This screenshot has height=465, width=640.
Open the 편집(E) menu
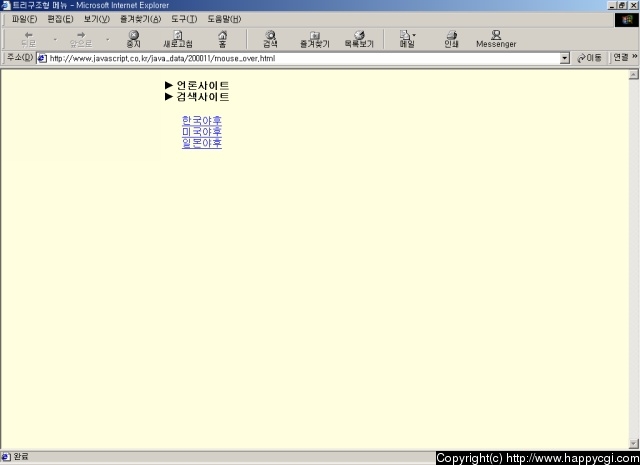pos(60,19)
